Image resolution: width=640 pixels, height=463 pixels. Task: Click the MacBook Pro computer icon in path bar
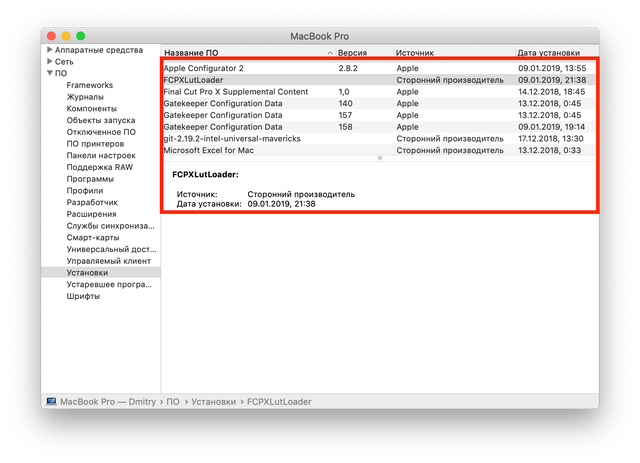click(51, 401)
